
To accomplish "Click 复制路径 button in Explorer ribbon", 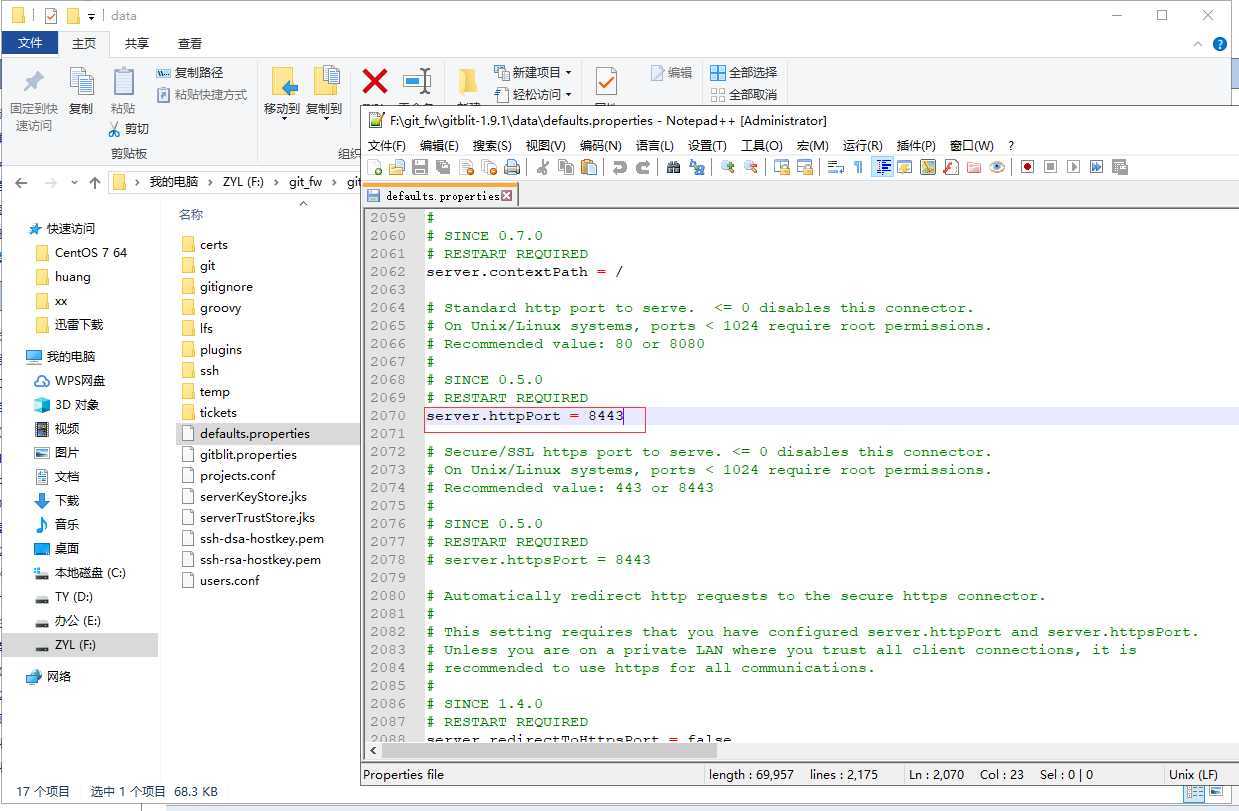I will point(190,73).
